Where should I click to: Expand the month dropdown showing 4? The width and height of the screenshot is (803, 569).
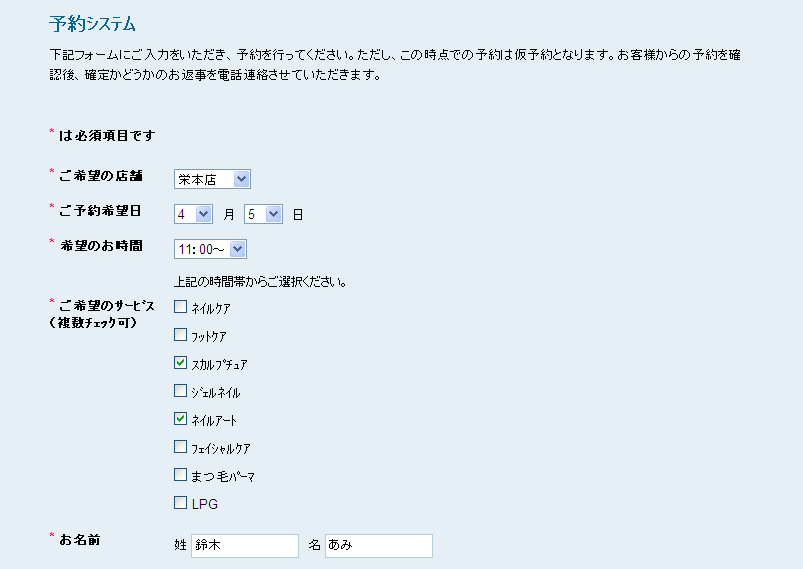click(193, 214)
